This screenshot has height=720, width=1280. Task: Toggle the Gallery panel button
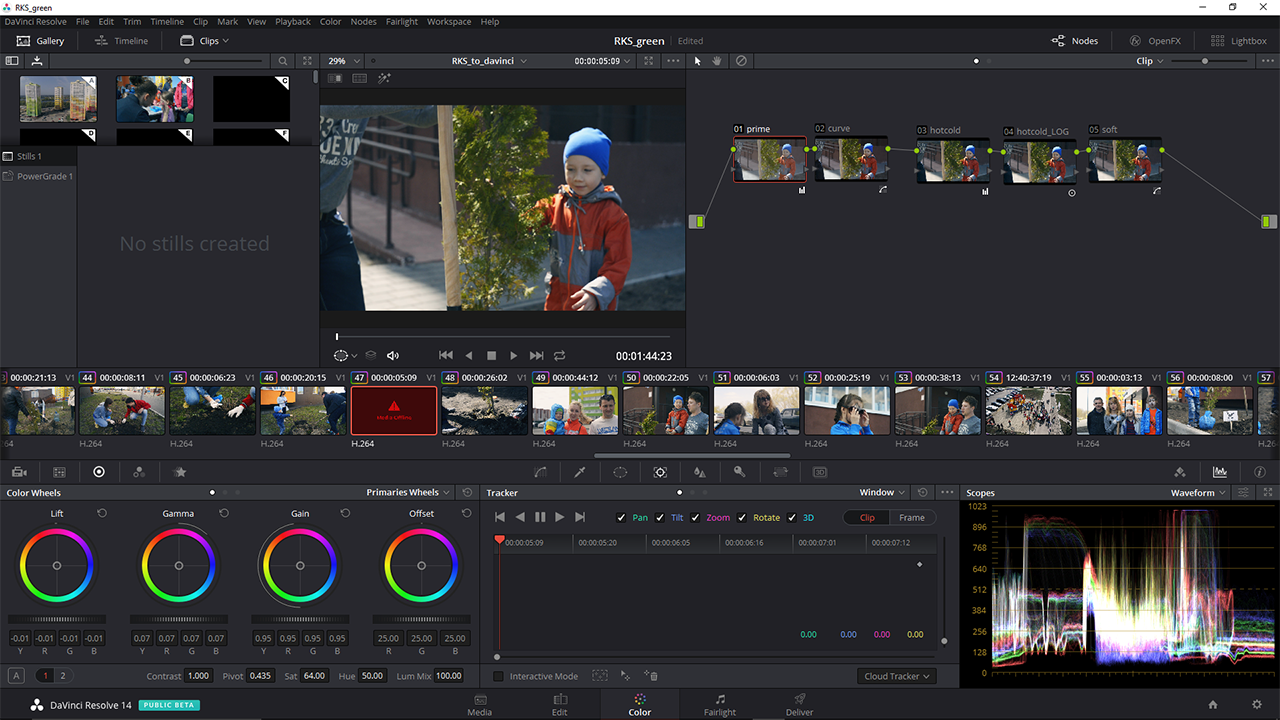(x=40, y=41)
